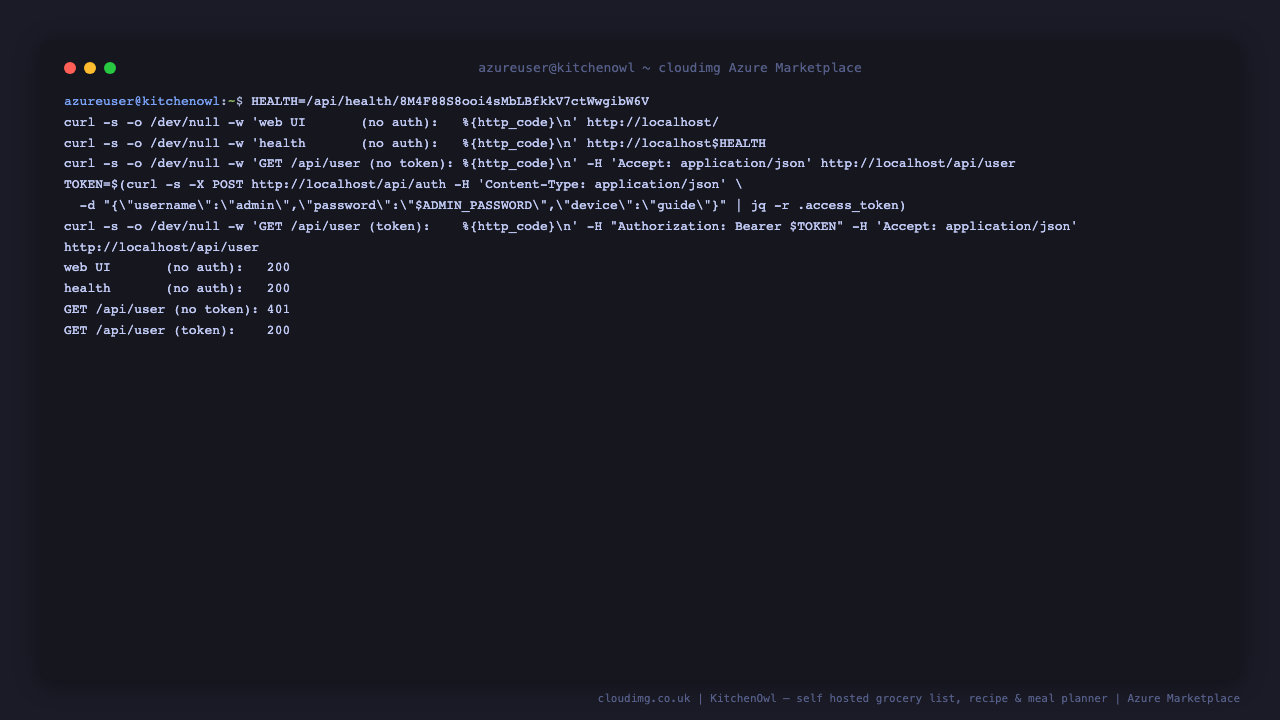Screen dimensions: 1280x720
Task: Click the curl 'web UI' command line
Action: 391,122
